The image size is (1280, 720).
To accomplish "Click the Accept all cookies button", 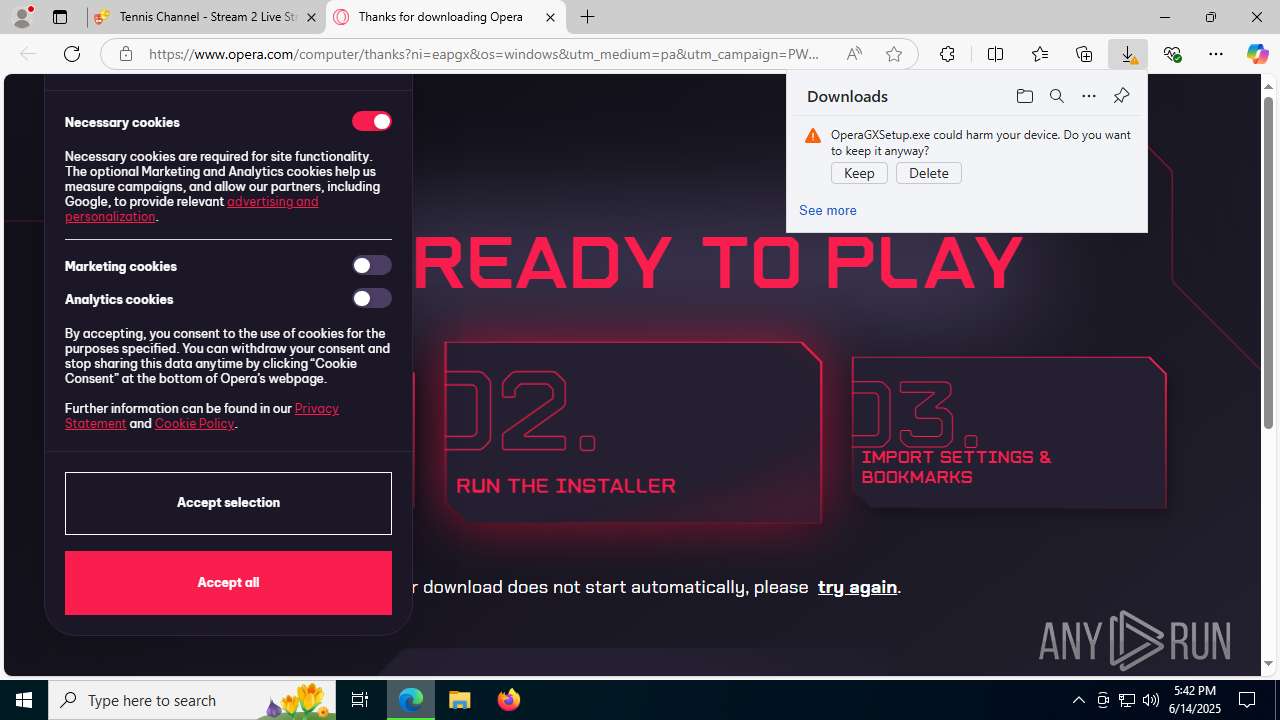I will pyautogui.click(x=228, y=583).
